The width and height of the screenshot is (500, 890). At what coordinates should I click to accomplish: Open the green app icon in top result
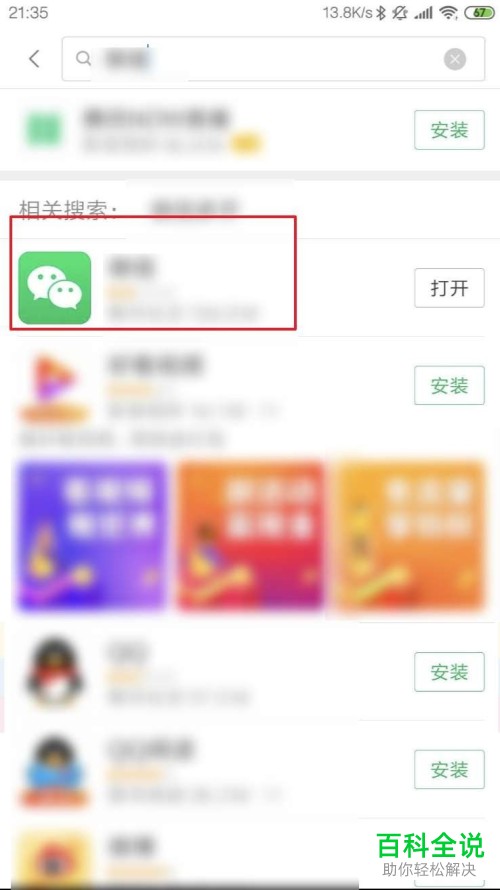43,129
